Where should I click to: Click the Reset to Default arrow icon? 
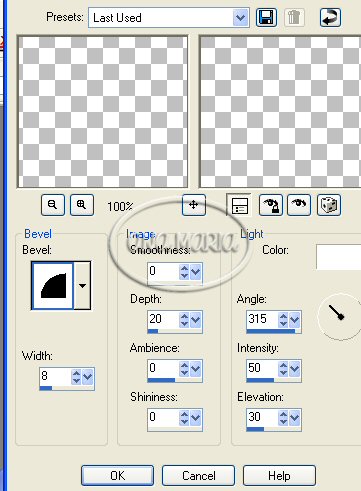click(x=330, y=17)
